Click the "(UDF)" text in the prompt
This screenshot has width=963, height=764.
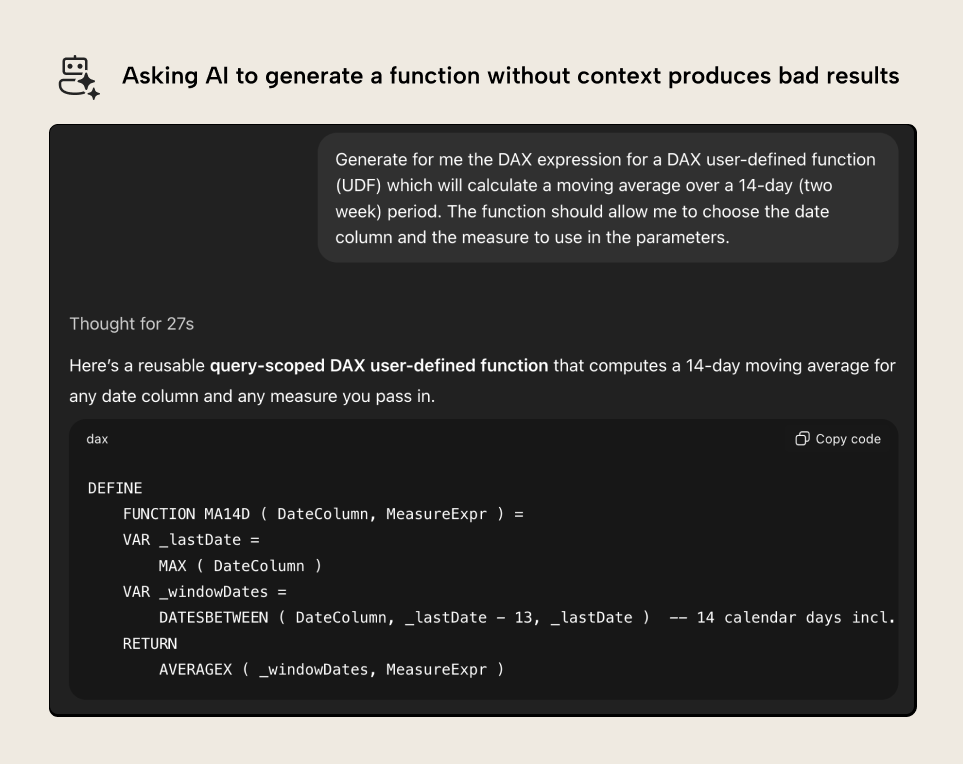[x=356, y=186]
